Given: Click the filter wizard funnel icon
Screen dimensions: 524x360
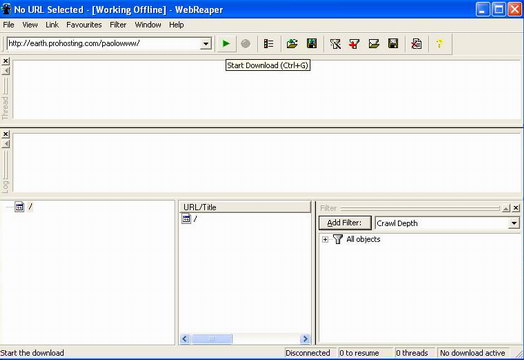Looking at the screenshot, I should coord(335,43).
